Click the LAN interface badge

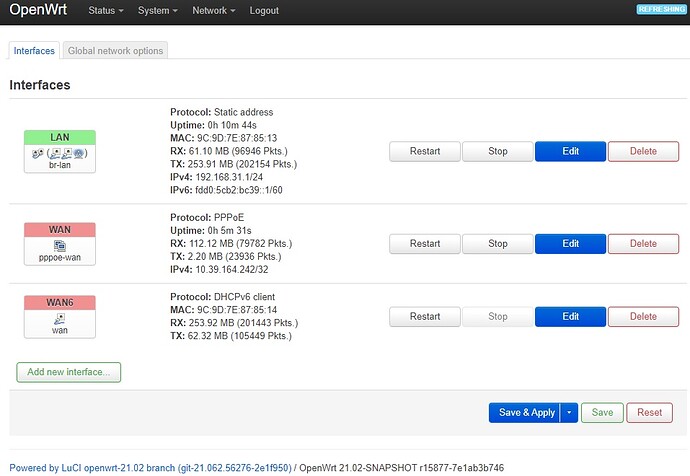pos(60,151)
